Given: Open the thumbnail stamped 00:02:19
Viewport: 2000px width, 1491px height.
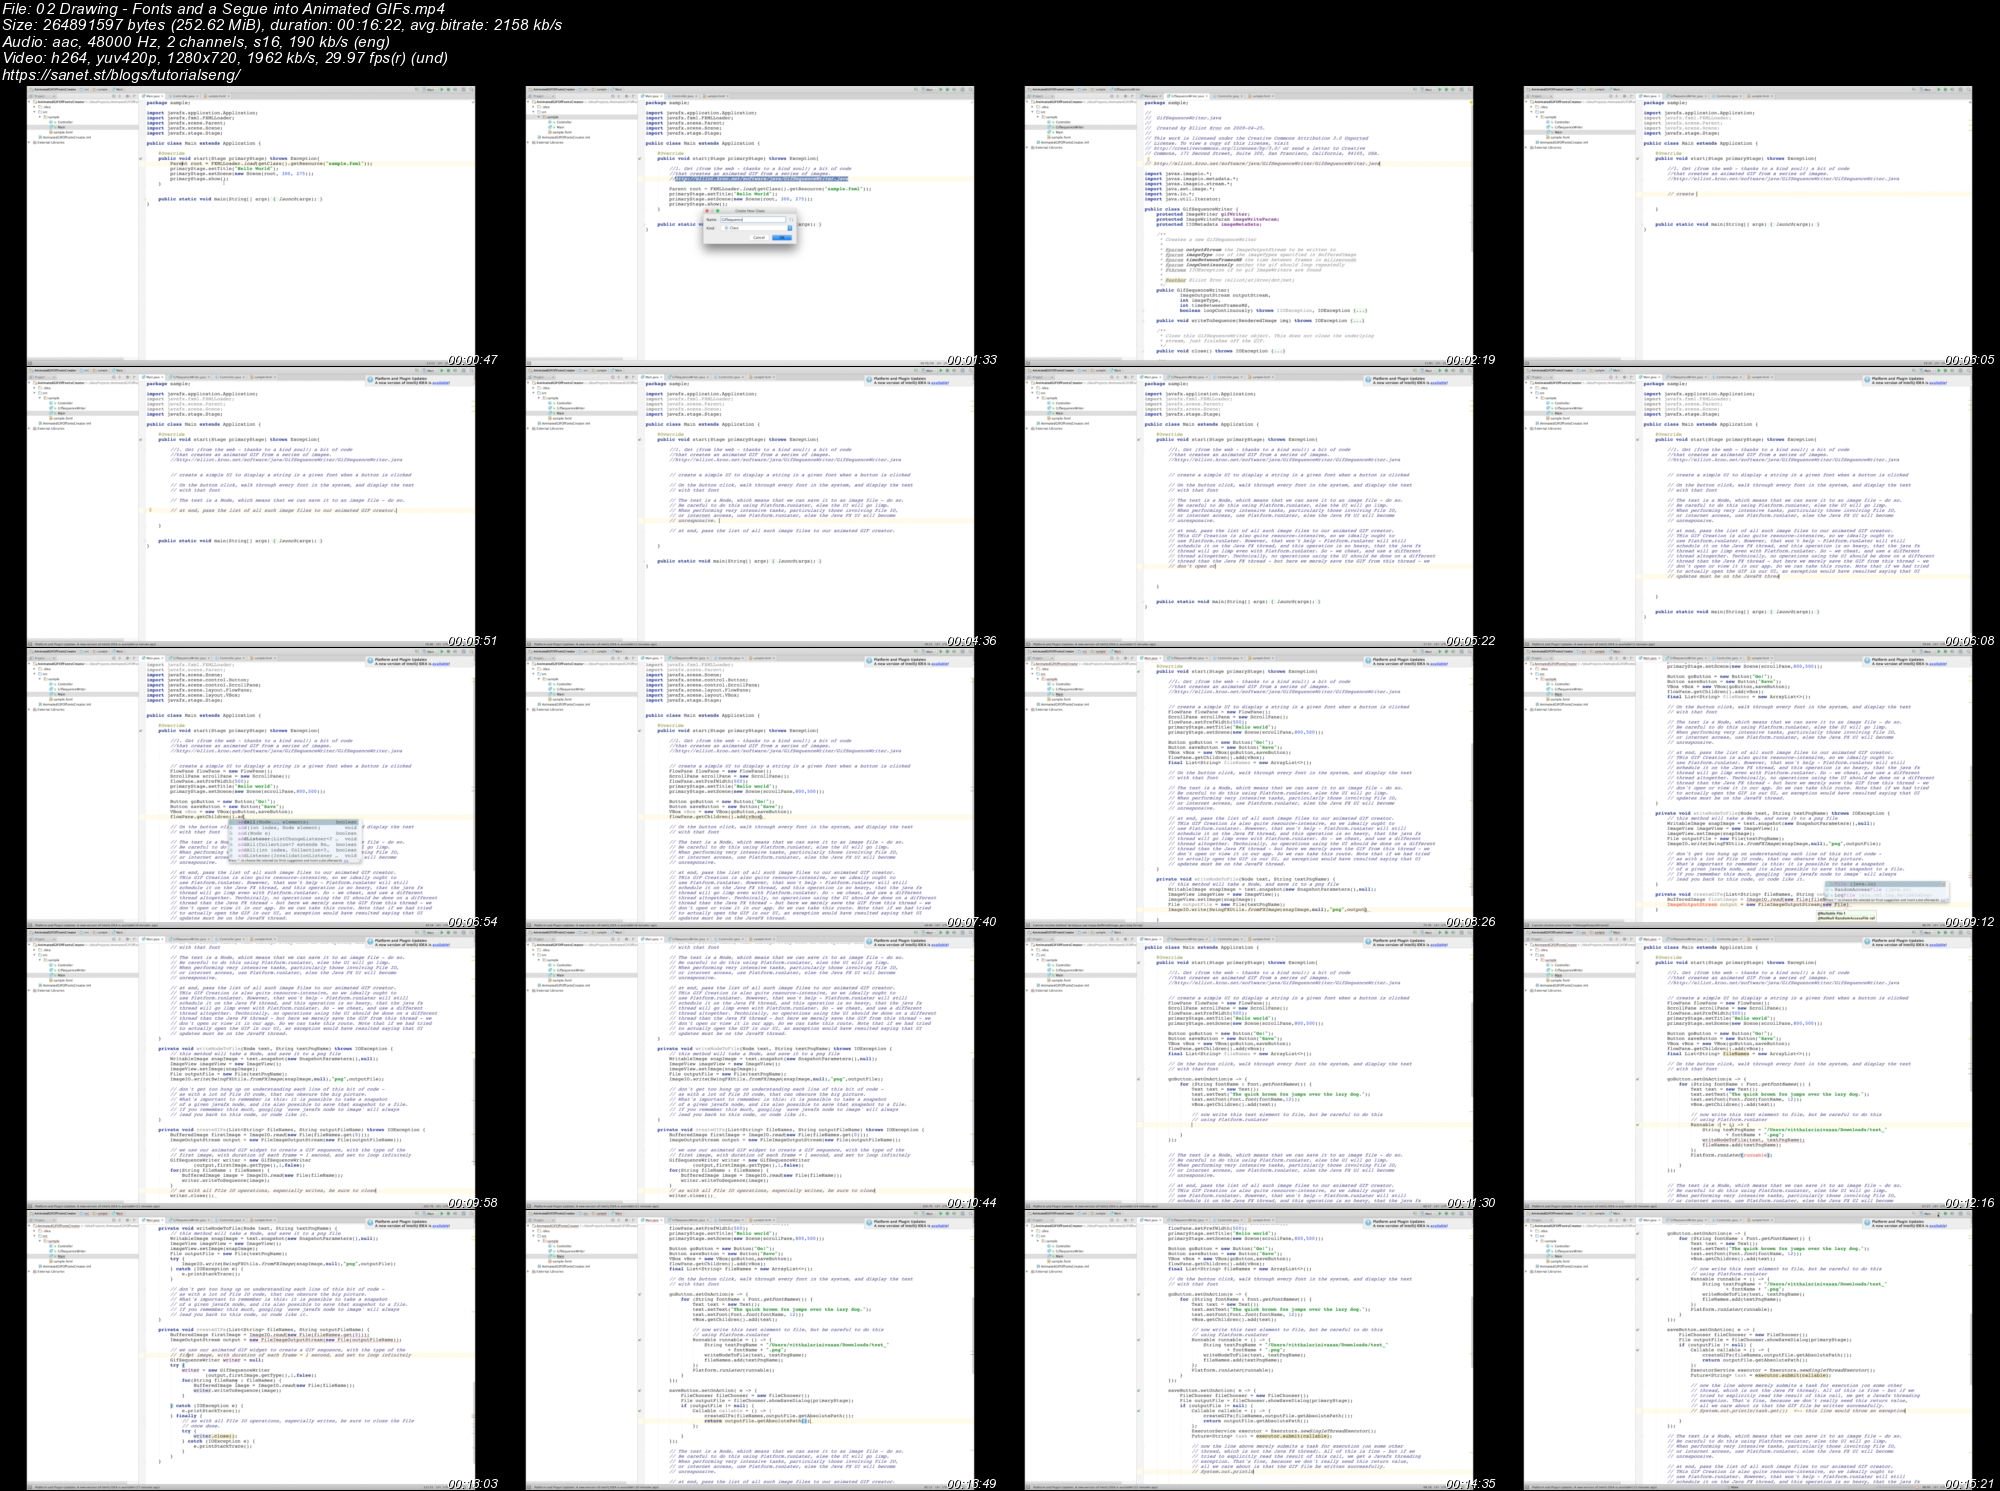Looking at the screenshot, I should tap(1250, 226).
